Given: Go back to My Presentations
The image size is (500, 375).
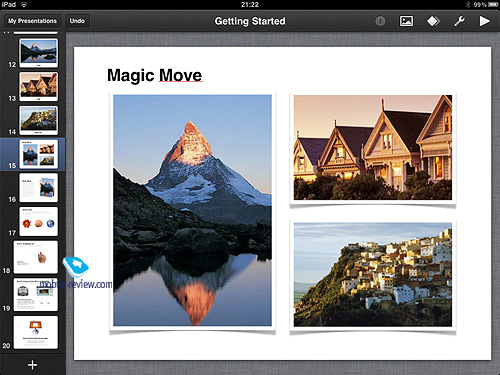Looking at the screenshot, I should (x=32, y=21).
